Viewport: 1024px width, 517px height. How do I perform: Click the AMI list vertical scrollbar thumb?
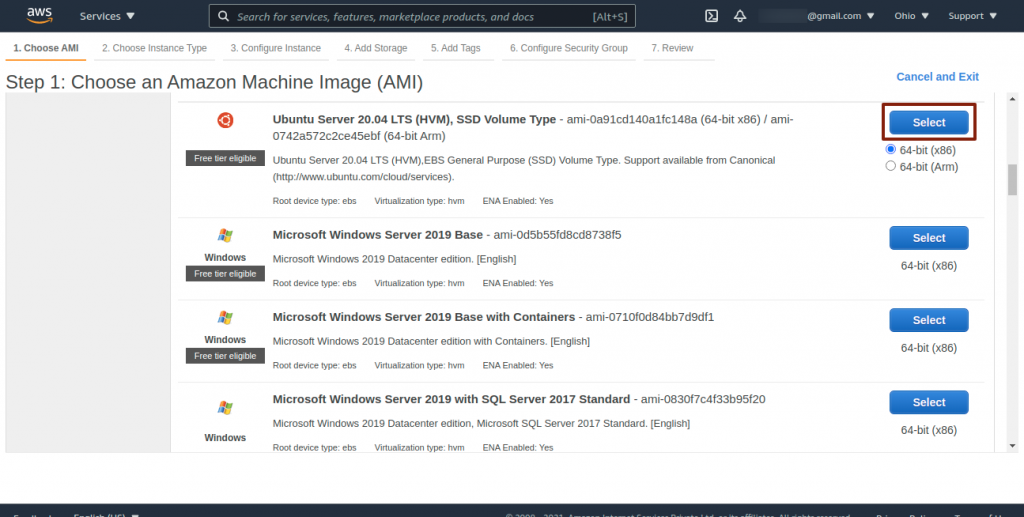(x=1012, y=180)
